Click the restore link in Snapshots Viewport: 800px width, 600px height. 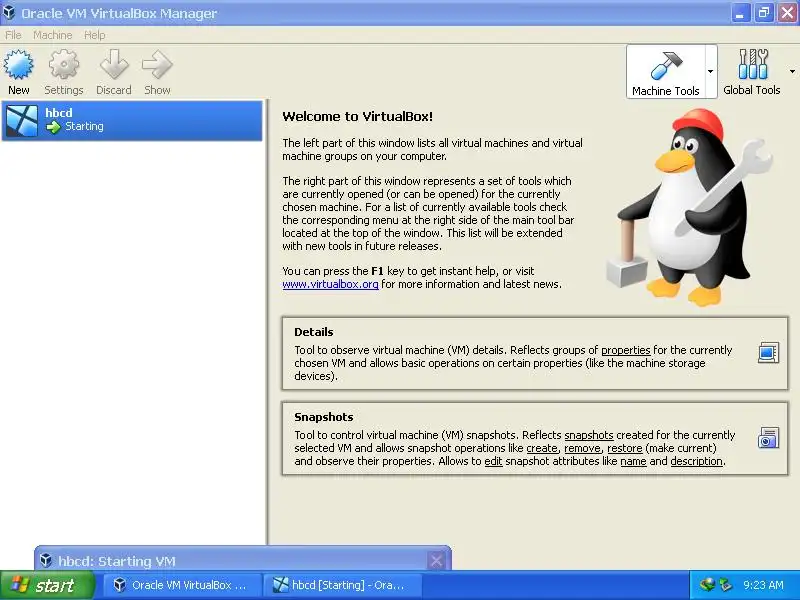tap(624, 448)
